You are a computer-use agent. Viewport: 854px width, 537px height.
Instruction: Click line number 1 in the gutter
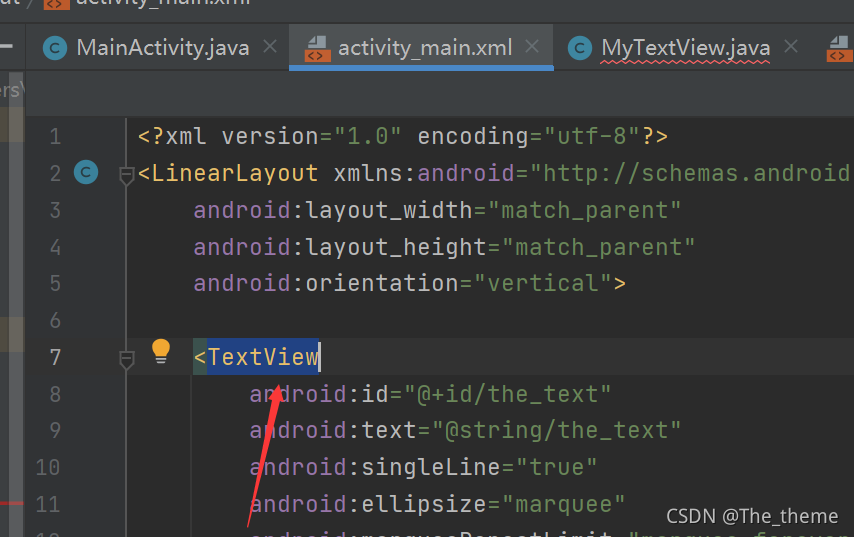click(55, 136)
